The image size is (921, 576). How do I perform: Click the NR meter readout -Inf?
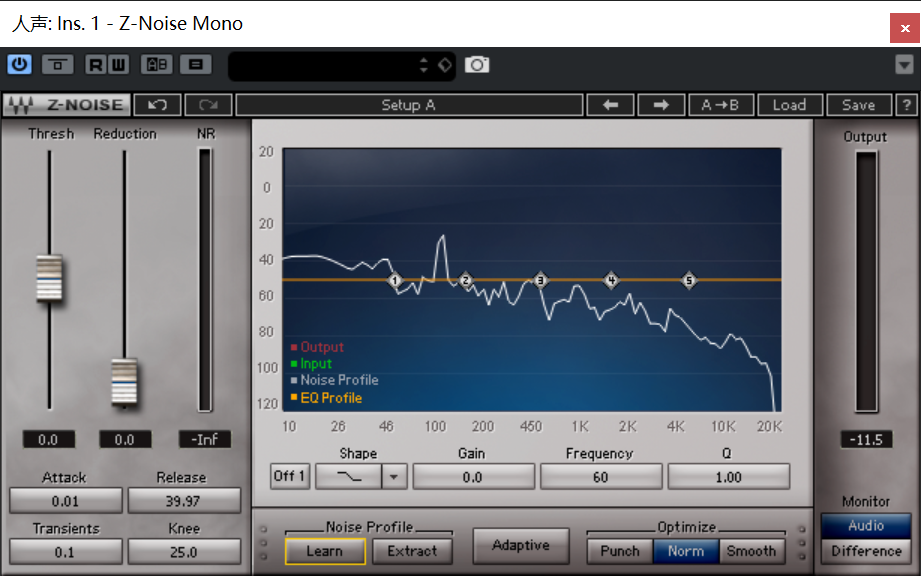tap(204, 439)
